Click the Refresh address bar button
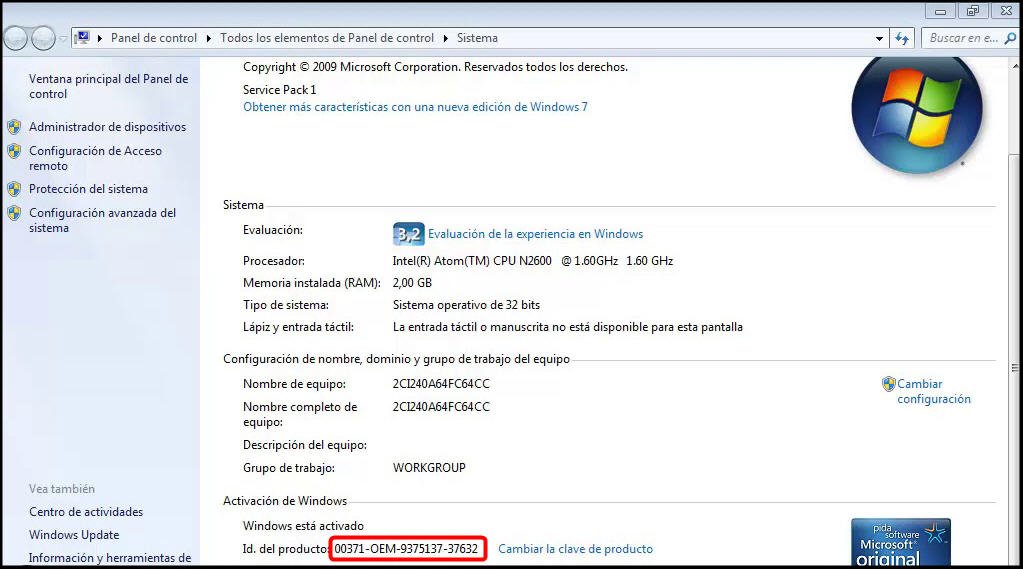Image resolution: width=1023 pixels, height=569 pixels. pyautogui.click(x=902, y=38)
